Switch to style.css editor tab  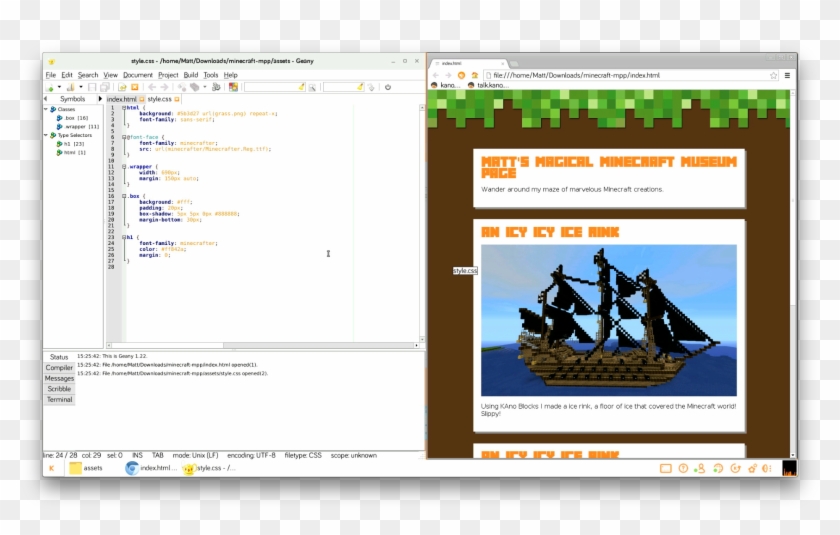point(163,99)
